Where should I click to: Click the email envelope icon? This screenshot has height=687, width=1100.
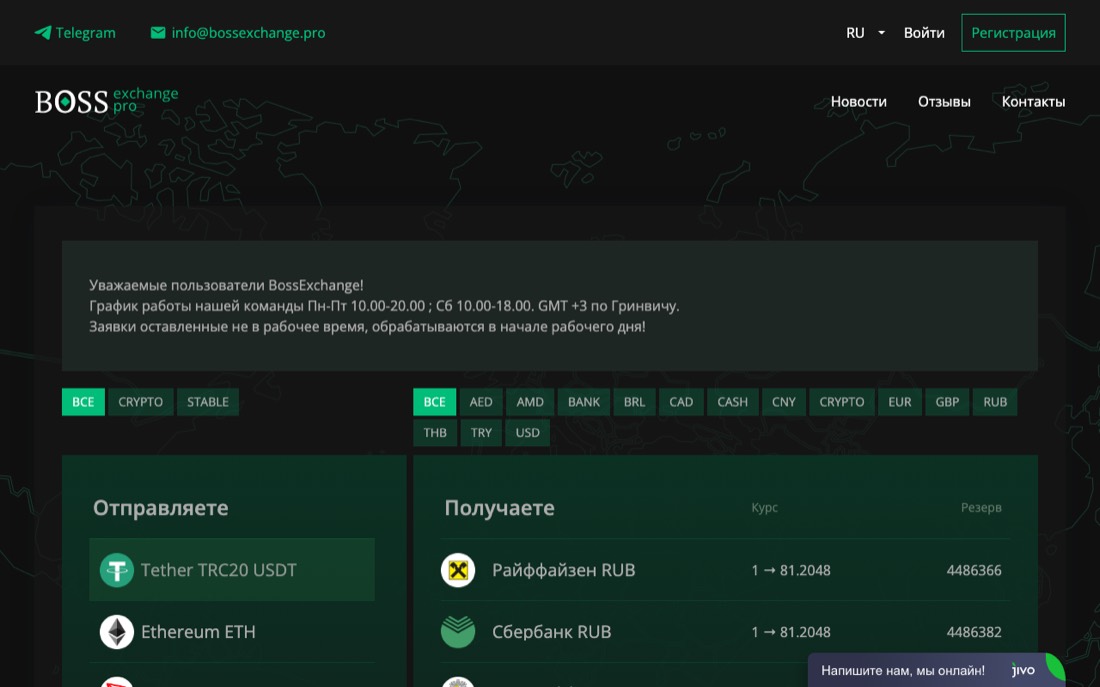(x=158, y=32)
